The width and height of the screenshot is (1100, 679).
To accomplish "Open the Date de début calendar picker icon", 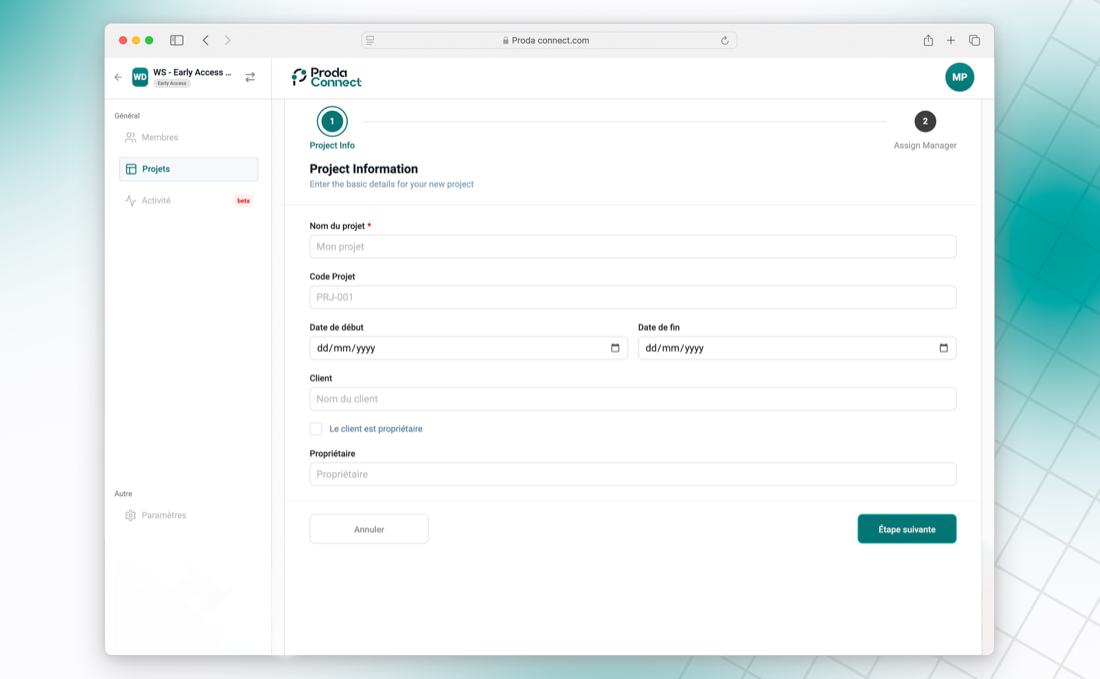I will click(x=615, y=348).
